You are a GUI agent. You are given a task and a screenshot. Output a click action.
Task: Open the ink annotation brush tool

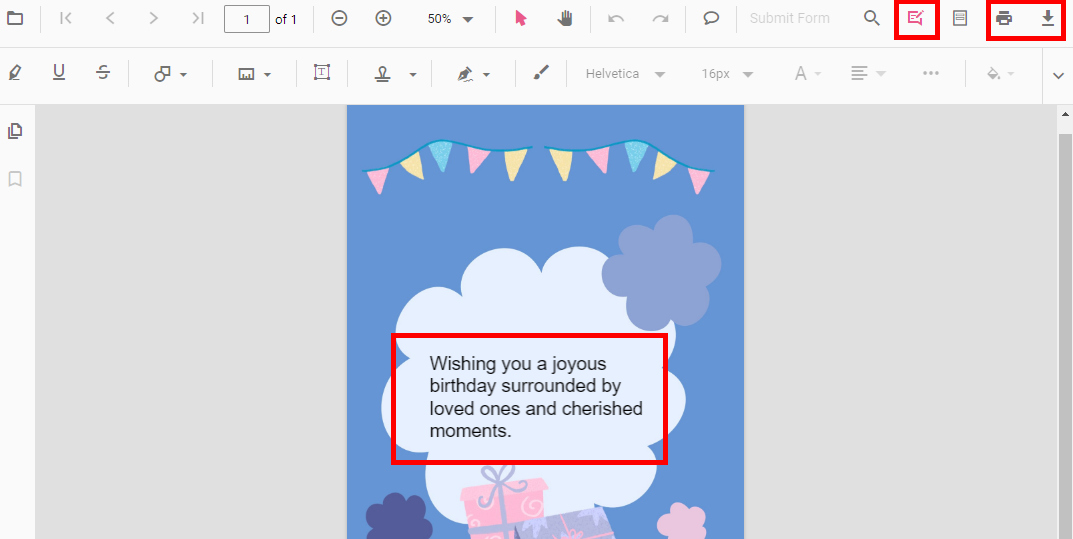pos(541,73)
